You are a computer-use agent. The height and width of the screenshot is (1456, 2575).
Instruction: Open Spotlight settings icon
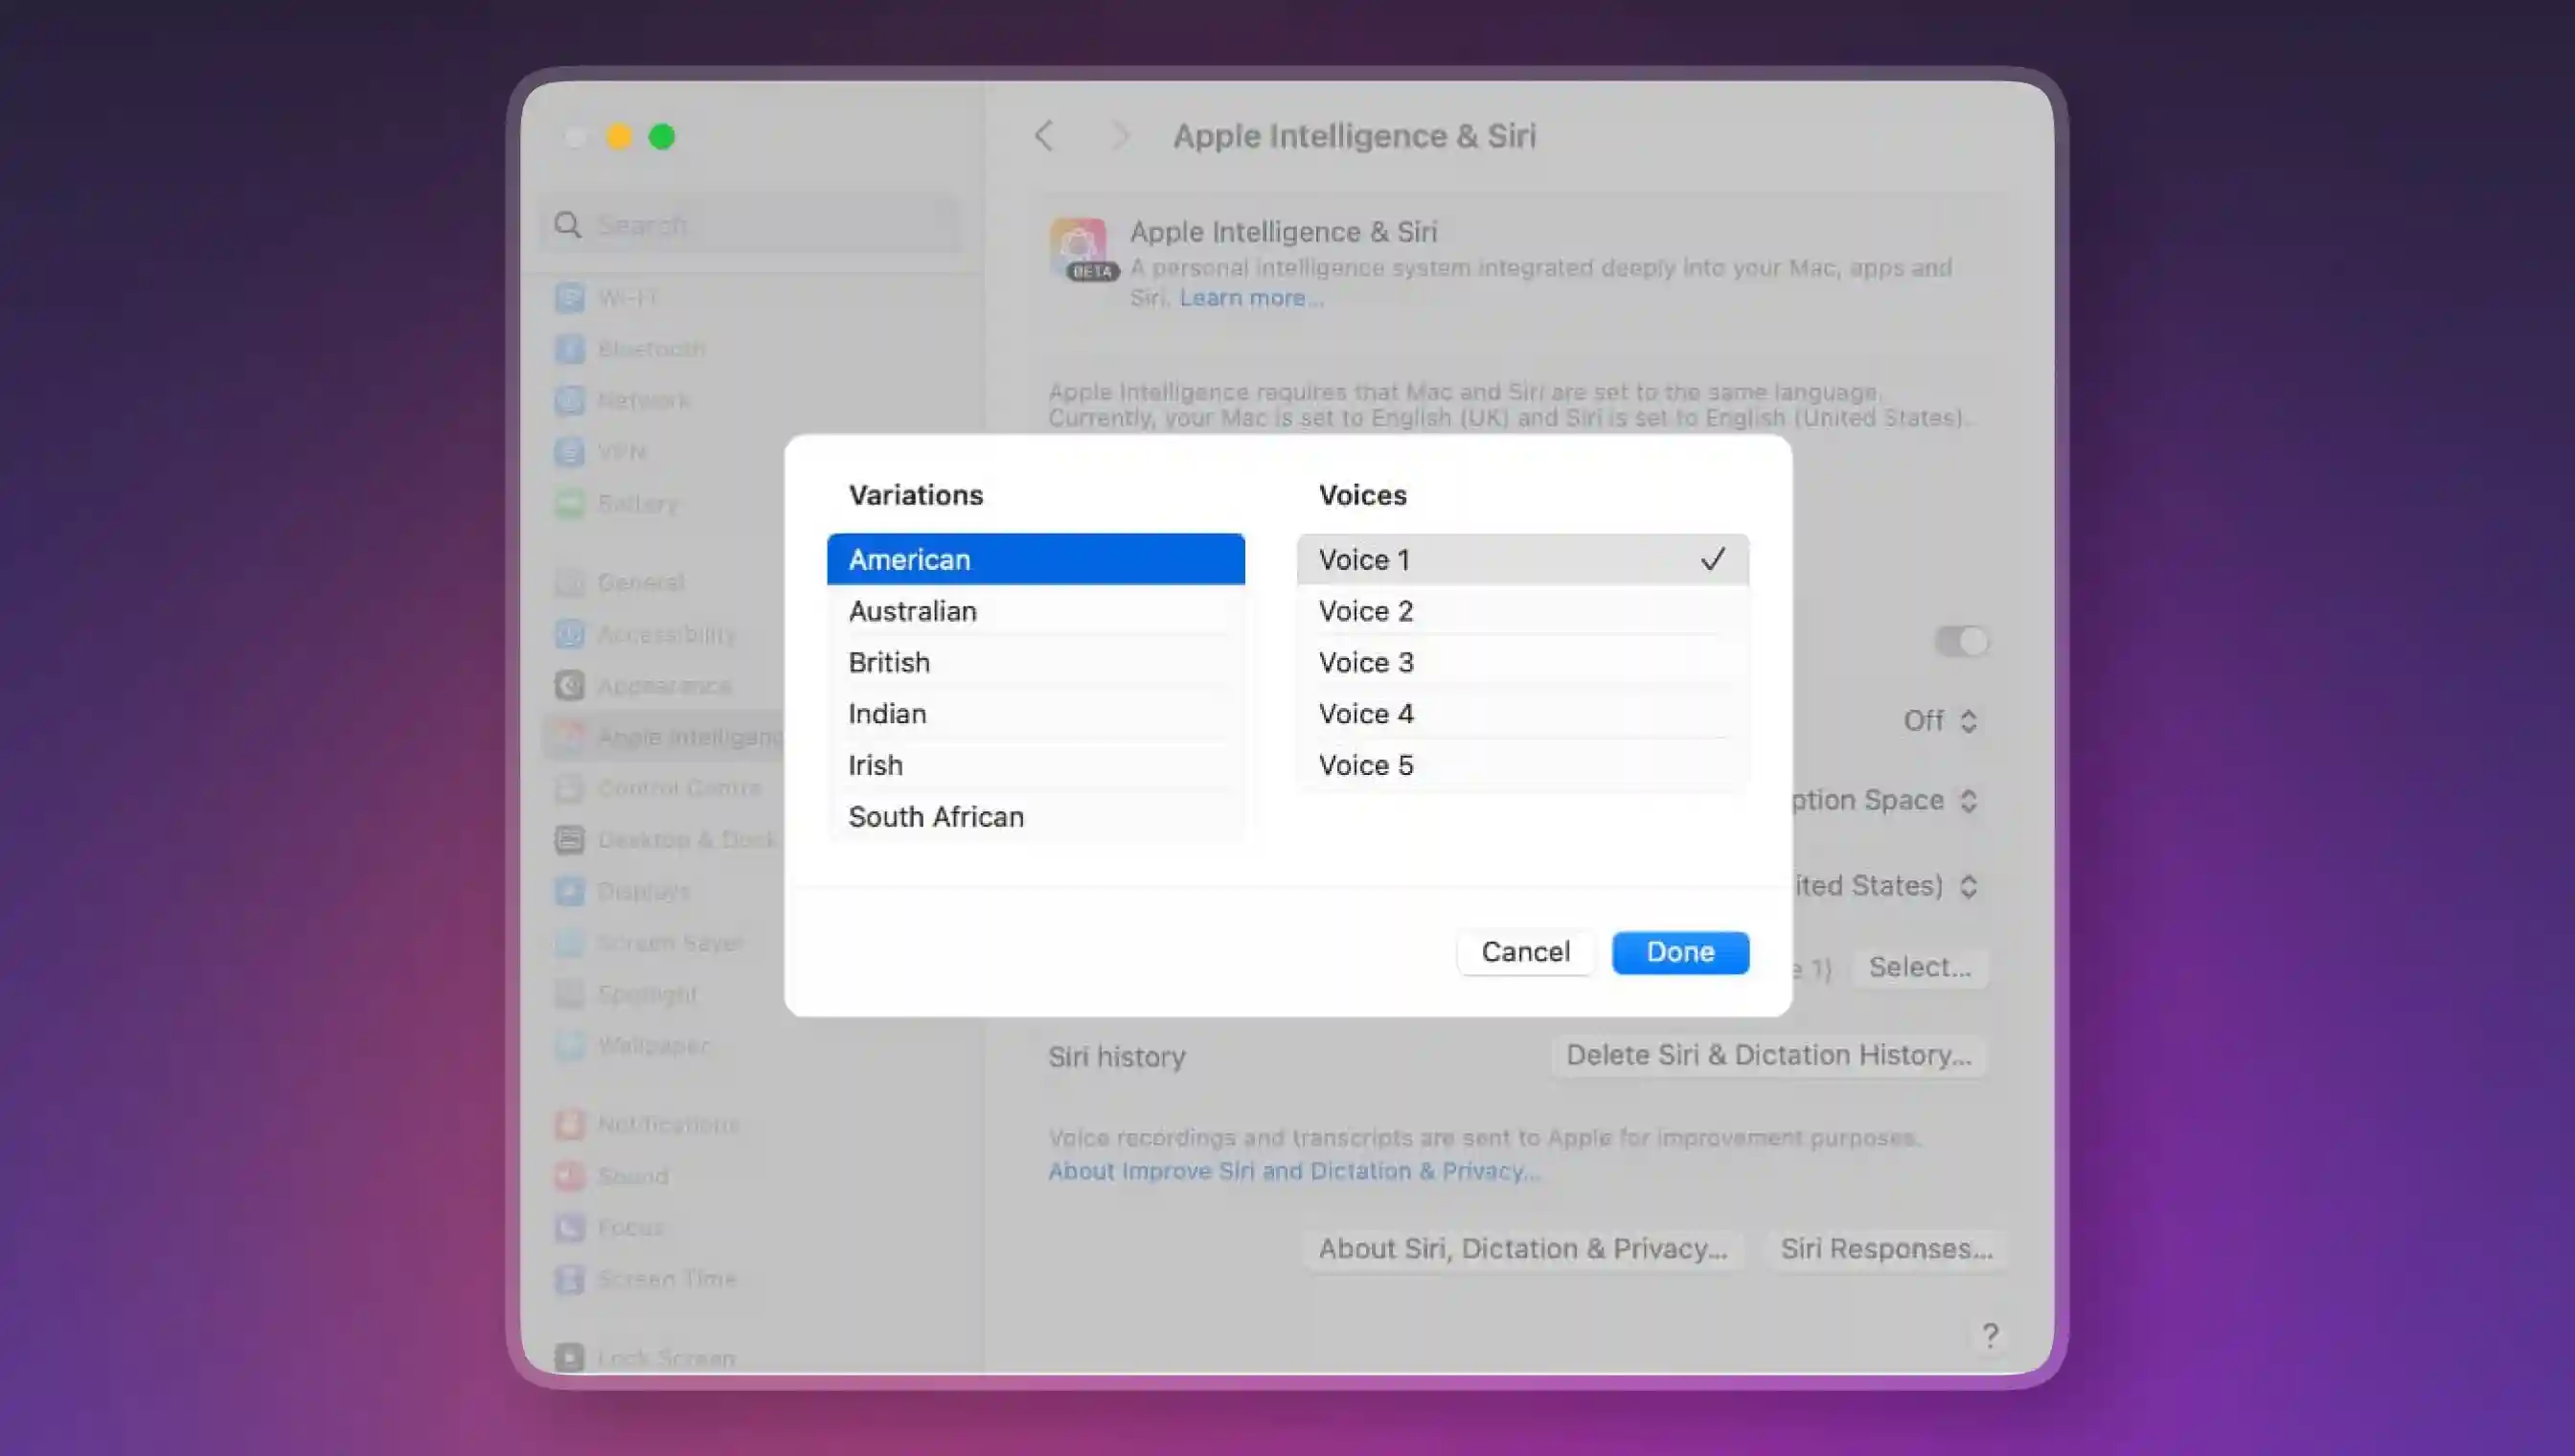click(x=569, y=994)
